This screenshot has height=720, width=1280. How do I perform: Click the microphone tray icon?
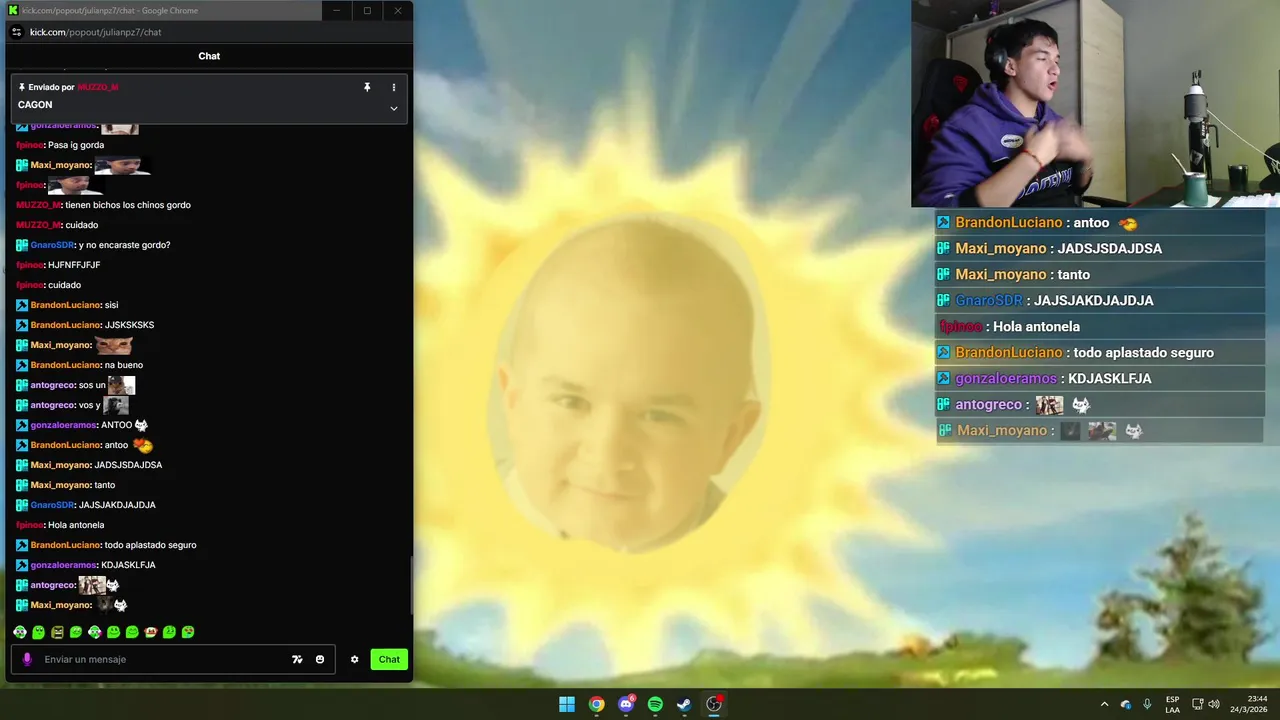click(x=1147, y=704)
